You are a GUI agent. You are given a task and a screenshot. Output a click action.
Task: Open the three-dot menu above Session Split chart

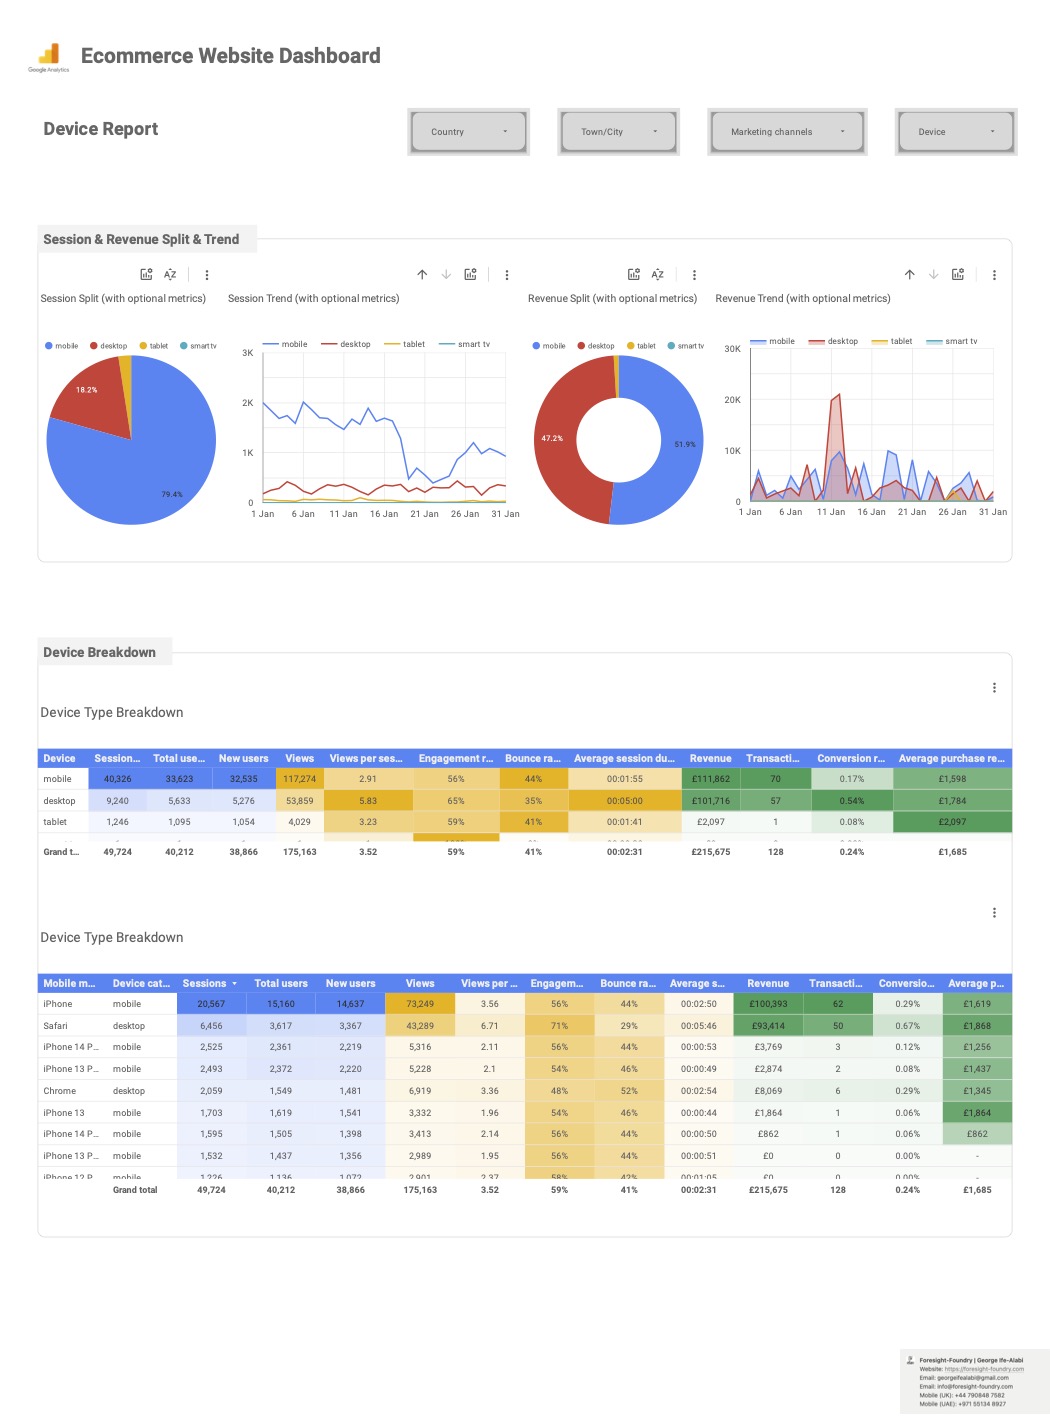[207, 274]
